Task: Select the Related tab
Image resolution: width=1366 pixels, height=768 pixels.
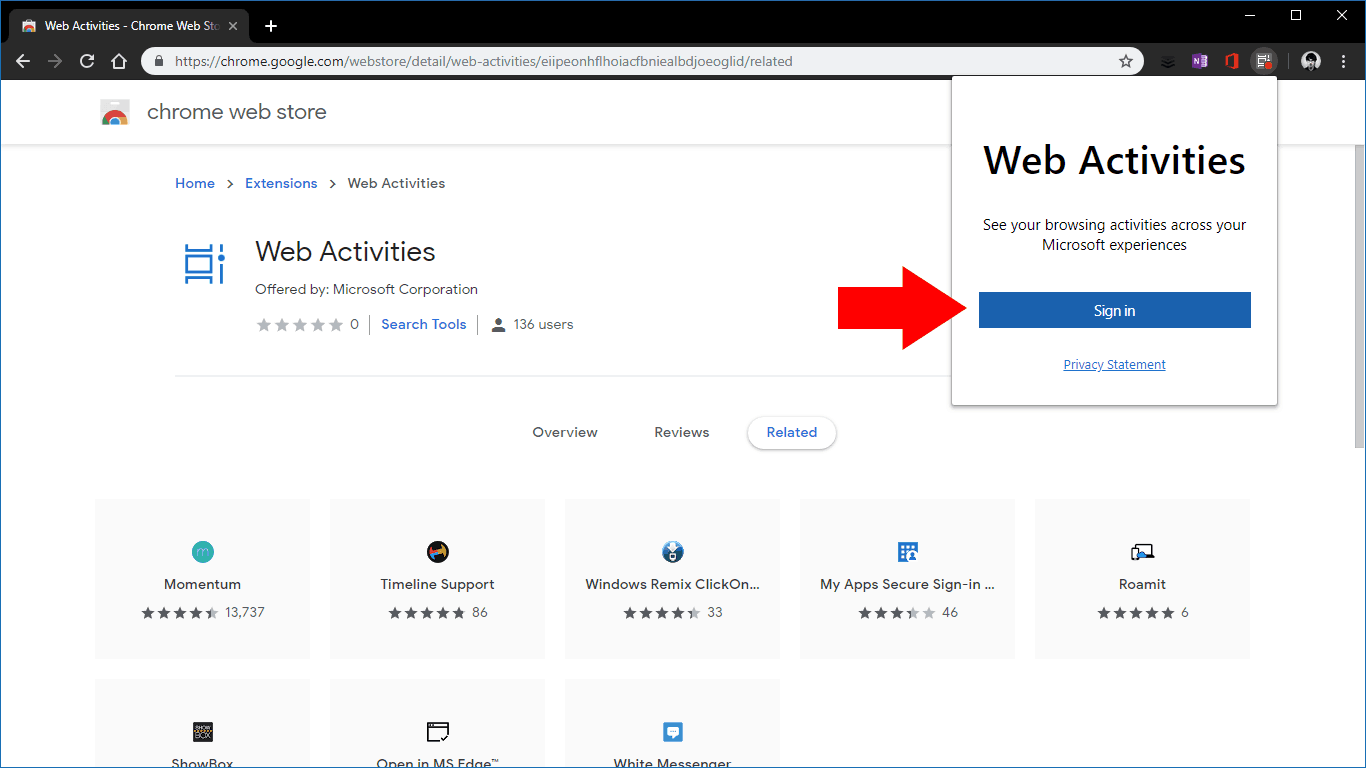Action: coord(792,432)
